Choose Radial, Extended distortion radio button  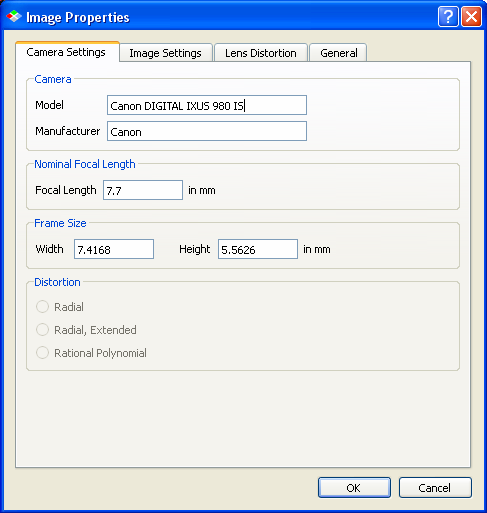(42, 330)
